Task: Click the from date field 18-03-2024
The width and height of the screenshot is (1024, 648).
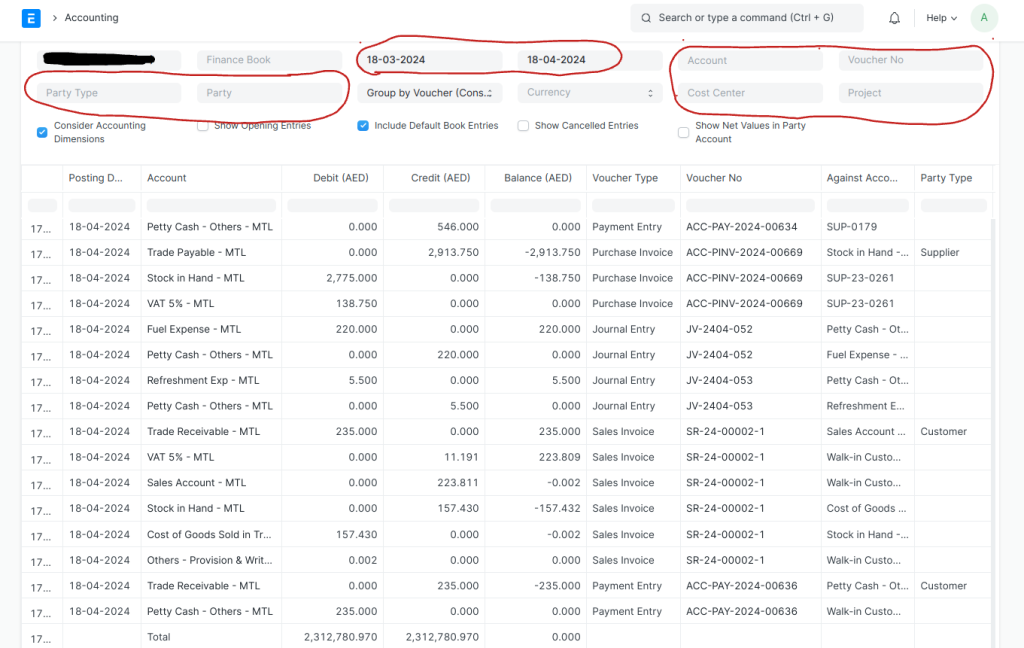Action: tap(429, 60)
